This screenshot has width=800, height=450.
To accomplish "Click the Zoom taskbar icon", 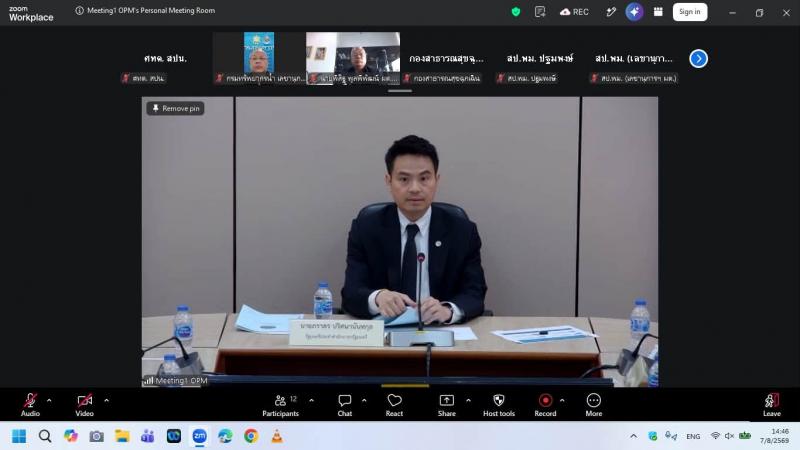I will (x=199, y=436).
